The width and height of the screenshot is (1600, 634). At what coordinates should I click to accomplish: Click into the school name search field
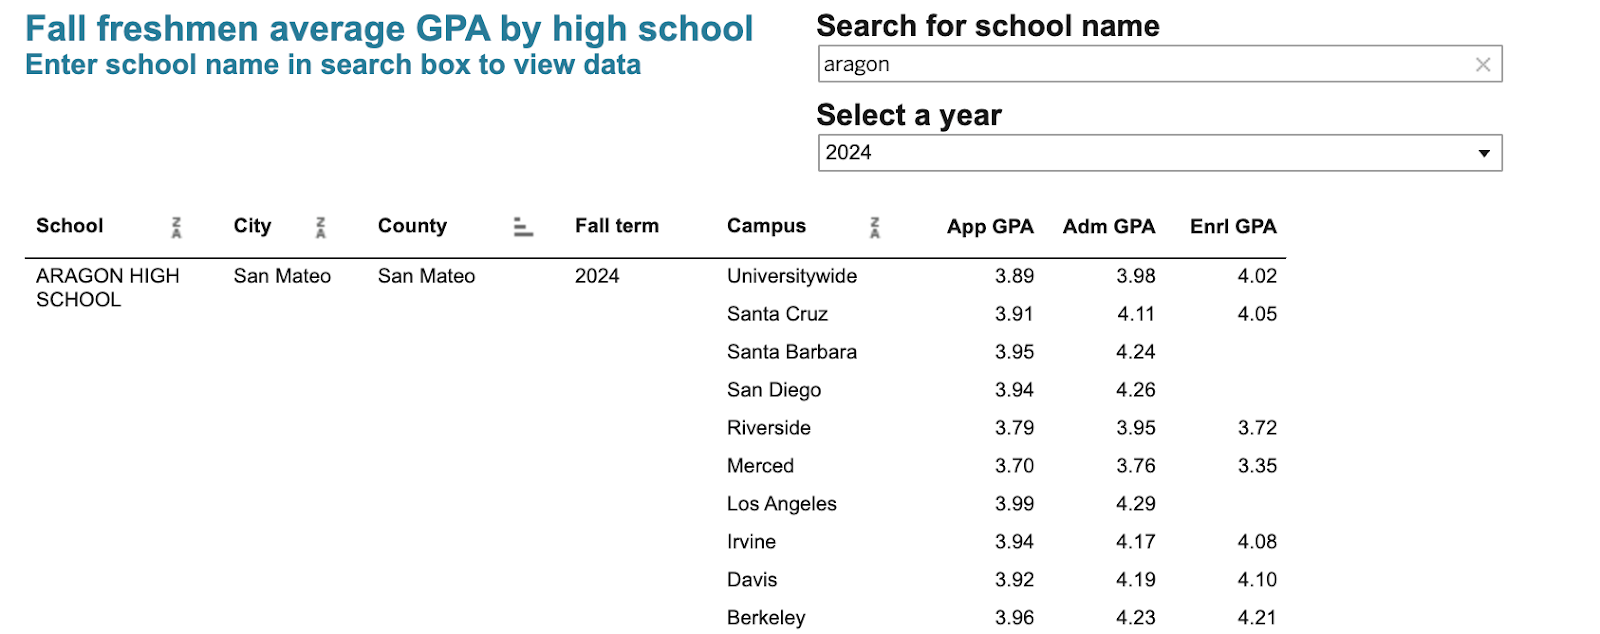click(x=1140, y=65)
